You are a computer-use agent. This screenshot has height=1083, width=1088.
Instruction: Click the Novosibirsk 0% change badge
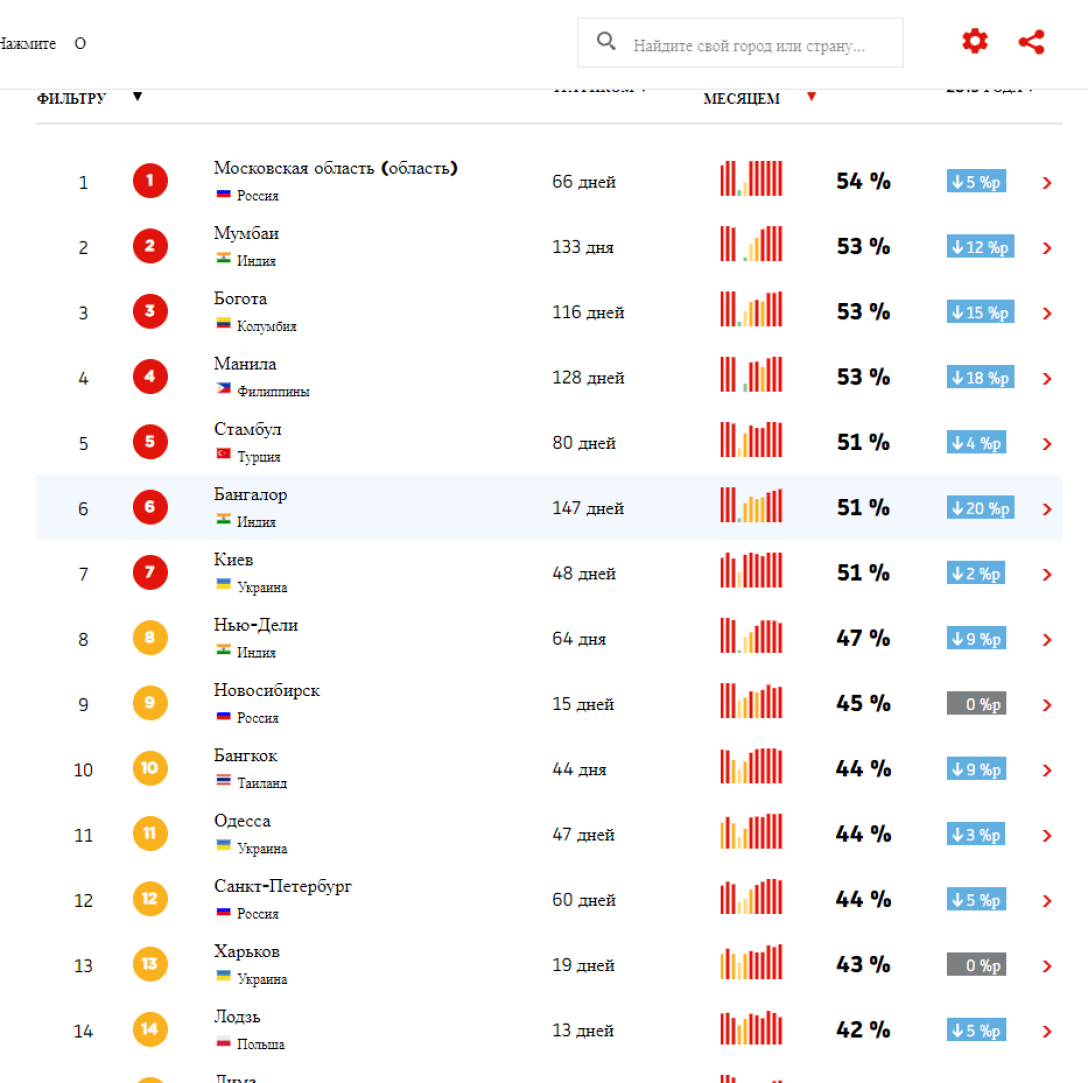click(976, 704)
